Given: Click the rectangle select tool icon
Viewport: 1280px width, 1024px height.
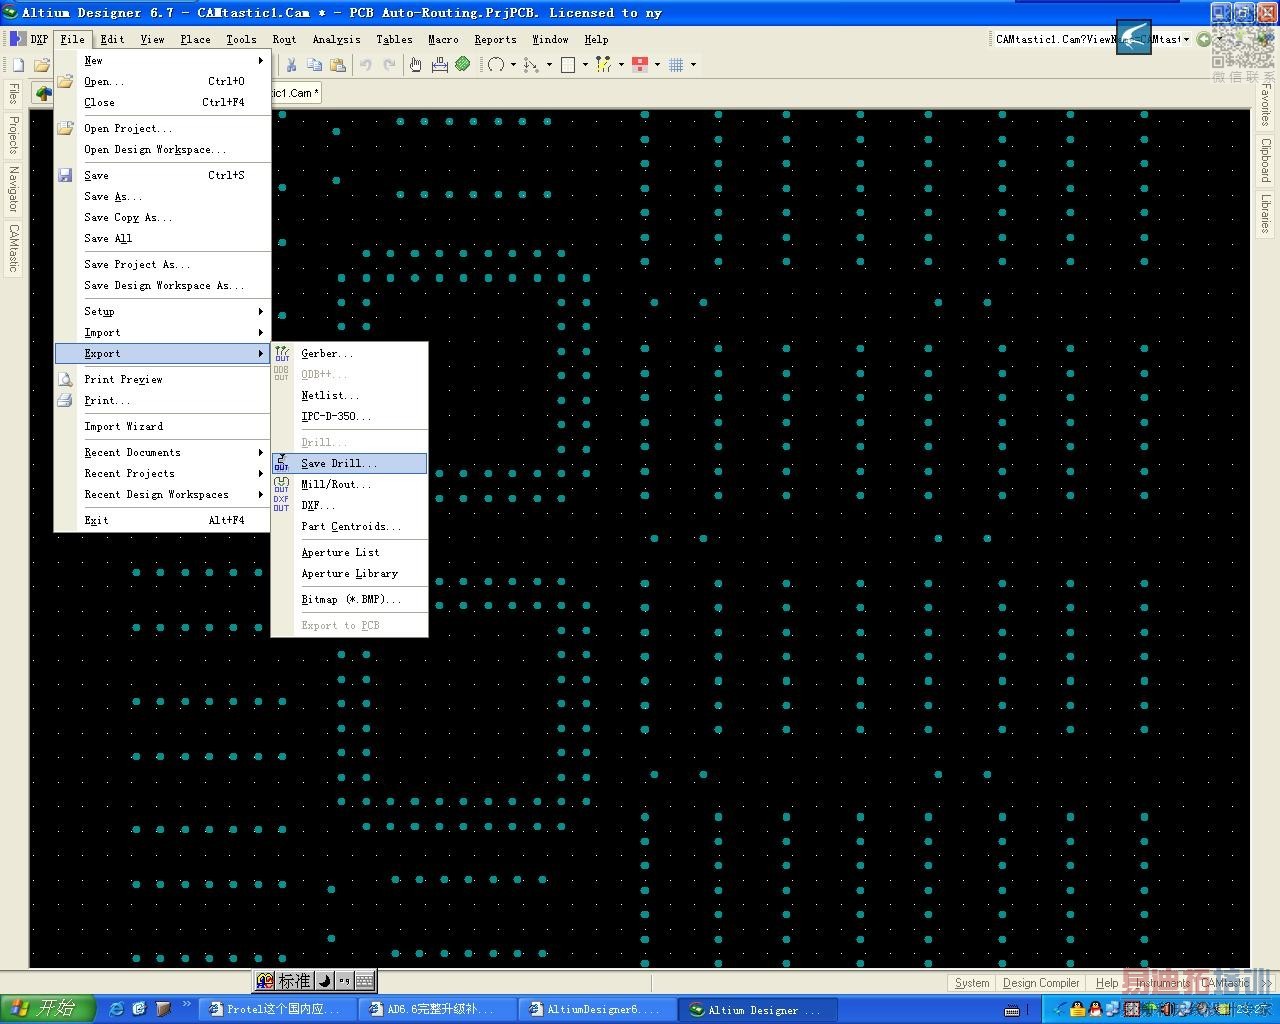Looking at the screenshot, I should (568, 65).
